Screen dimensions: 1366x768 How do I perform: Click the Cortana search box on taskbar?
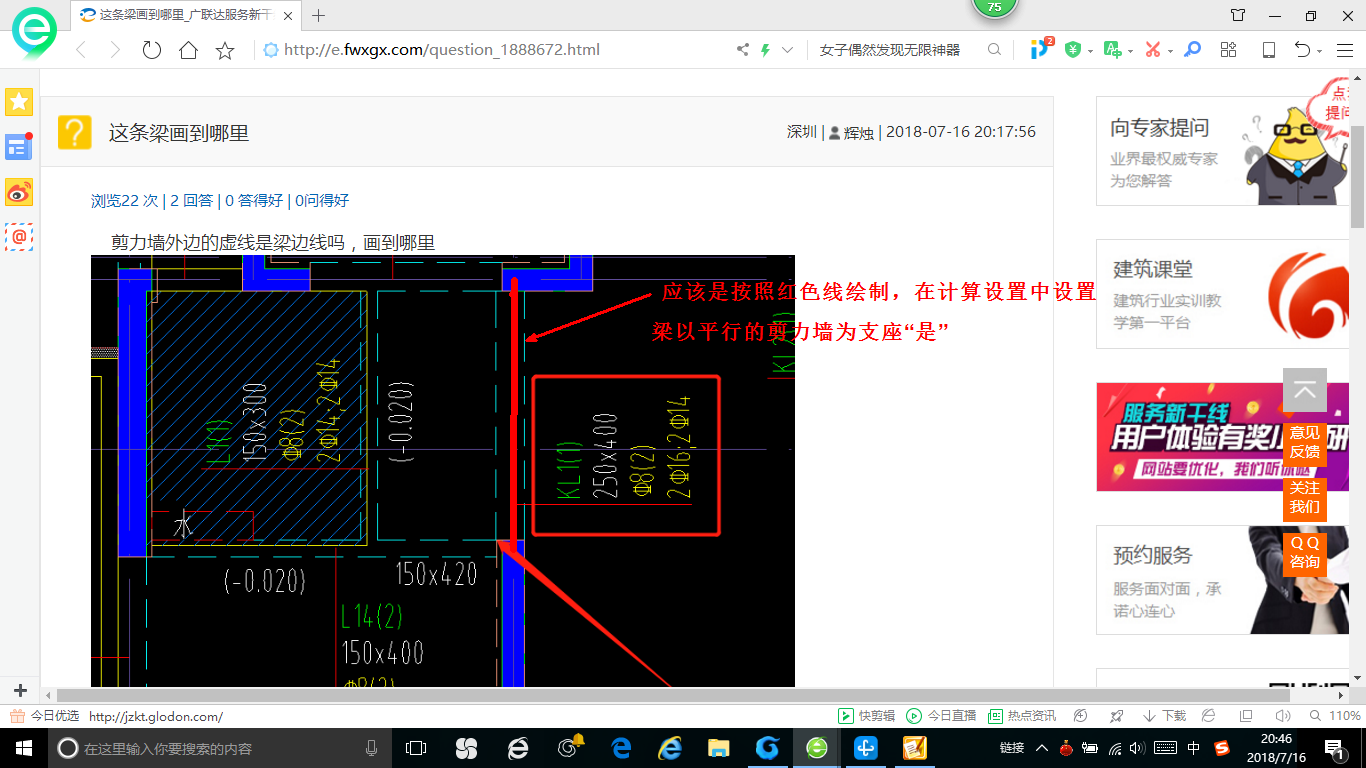(x=217, y=748)
